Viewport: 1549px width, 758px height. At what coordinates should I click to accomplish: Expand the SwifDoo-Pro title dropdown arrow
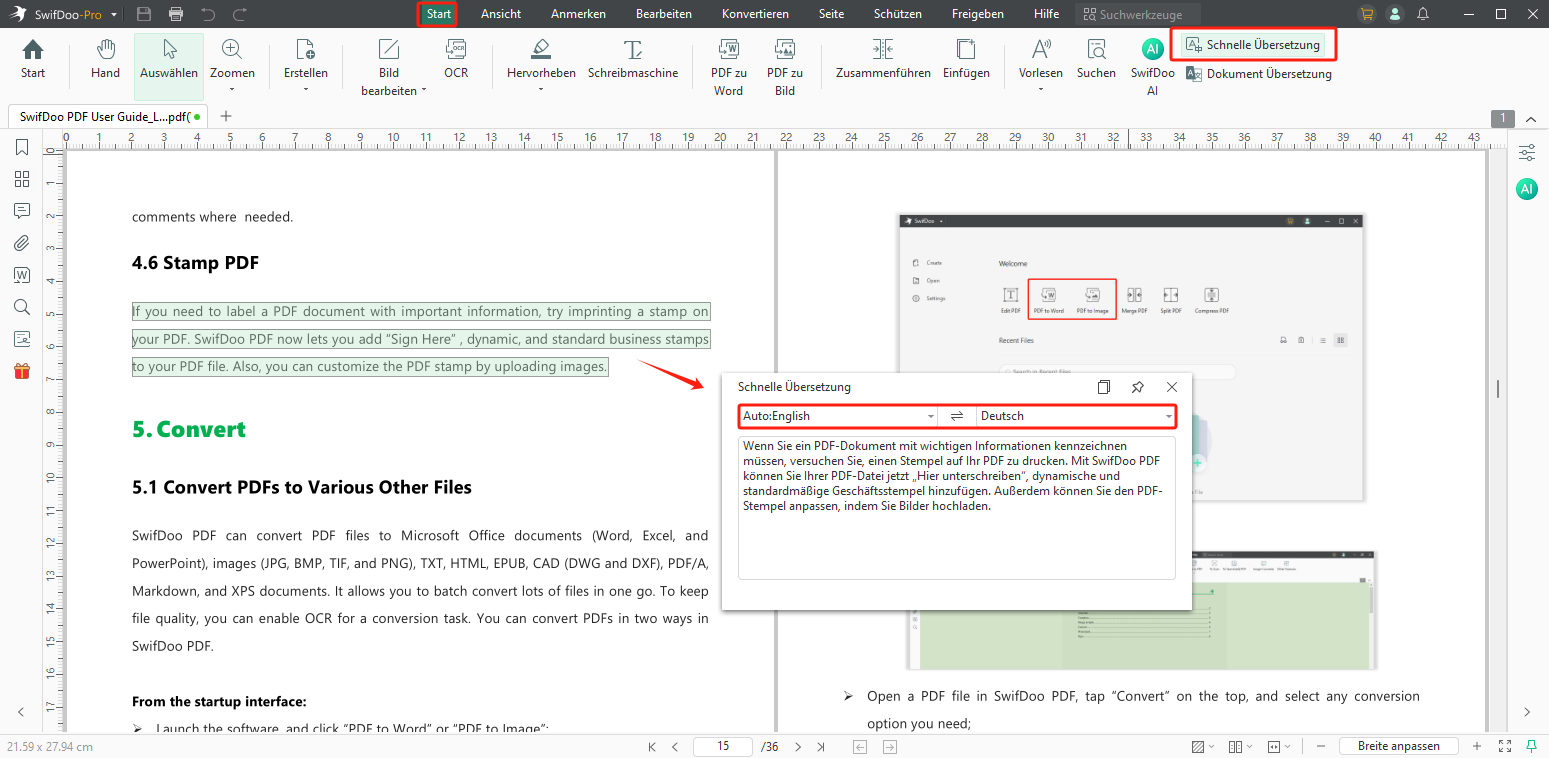point(114,15)
